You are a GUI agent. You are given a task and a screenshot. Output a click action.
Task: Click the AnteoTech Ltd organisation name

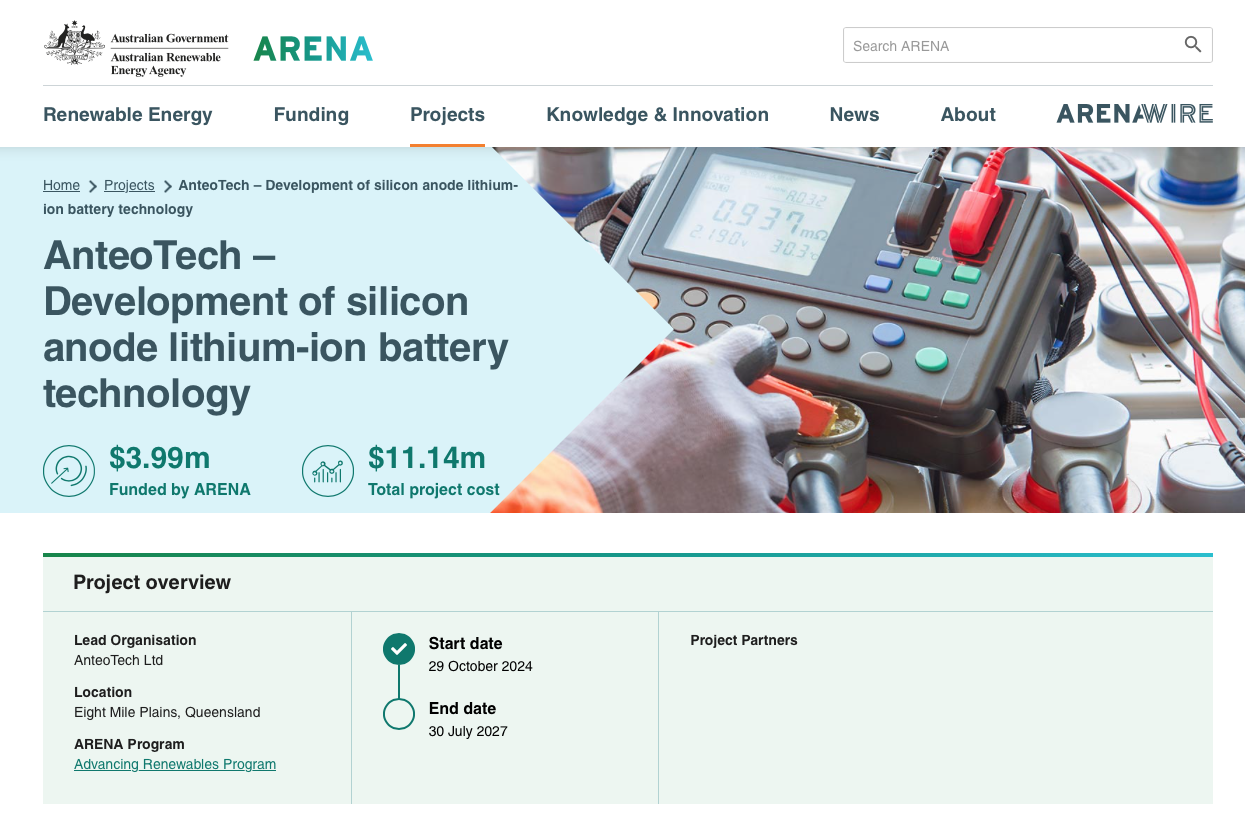tap(118, 660)
